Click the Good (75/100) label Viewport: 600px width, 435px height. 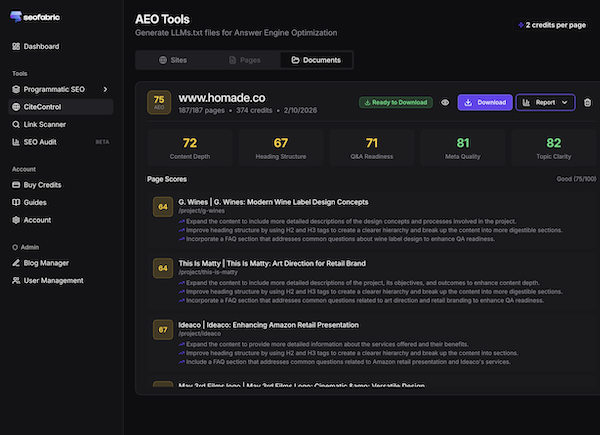coord(576,179)
